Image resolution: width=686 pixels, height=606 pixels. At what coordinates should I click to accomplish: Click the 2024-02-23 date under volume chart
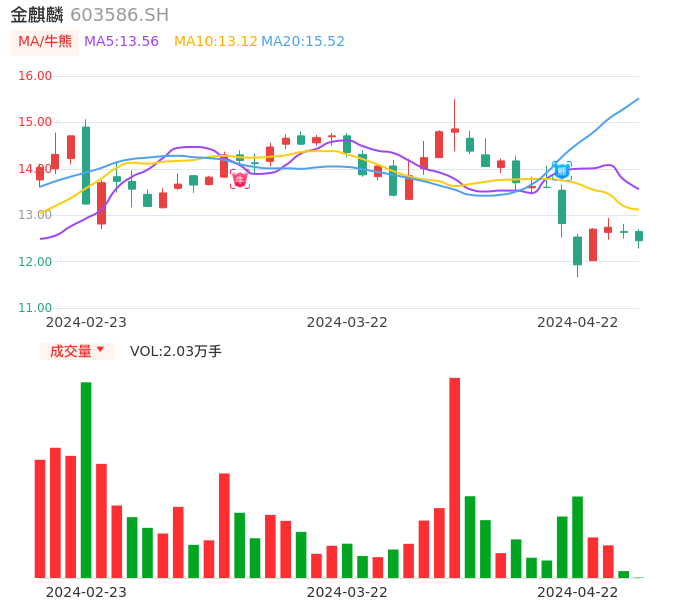[86, 592]
